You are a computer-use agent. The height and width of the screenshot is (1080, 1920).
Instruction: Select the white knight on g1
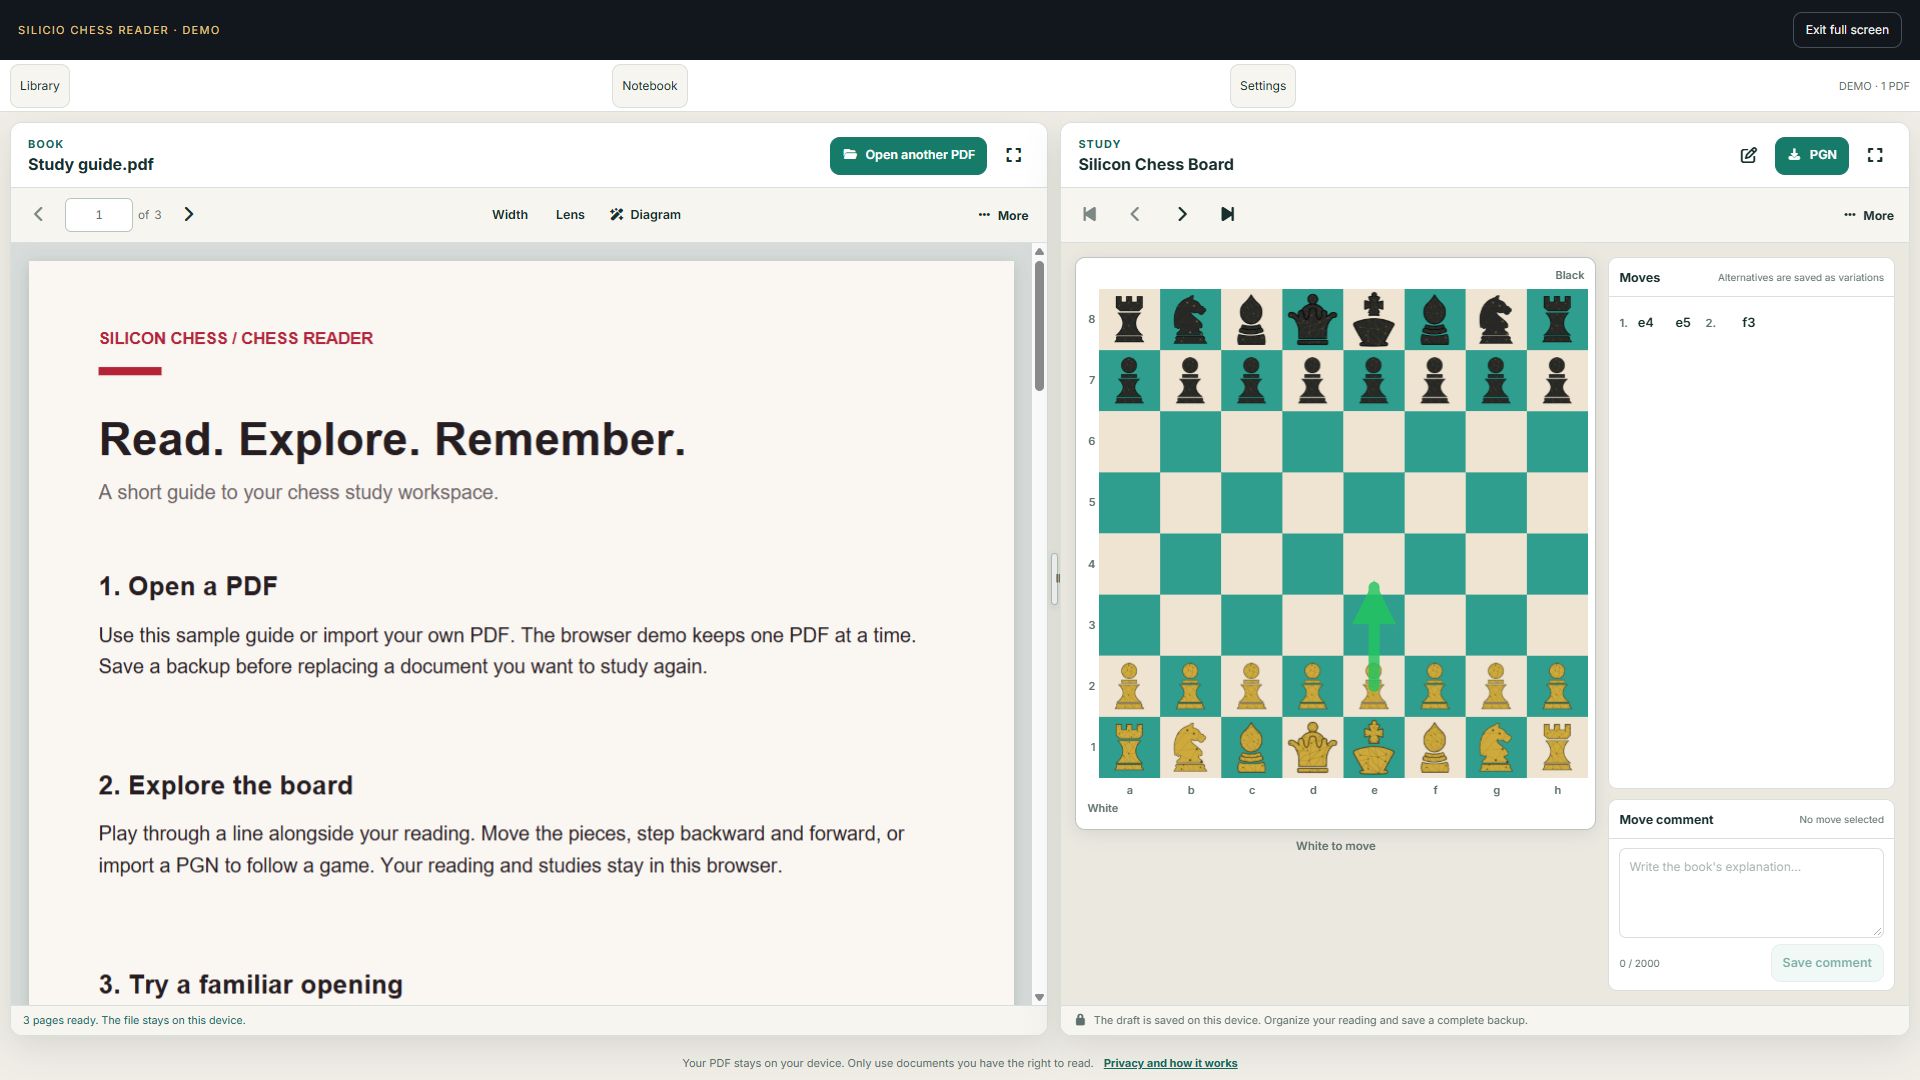[x=1496, y=747]
